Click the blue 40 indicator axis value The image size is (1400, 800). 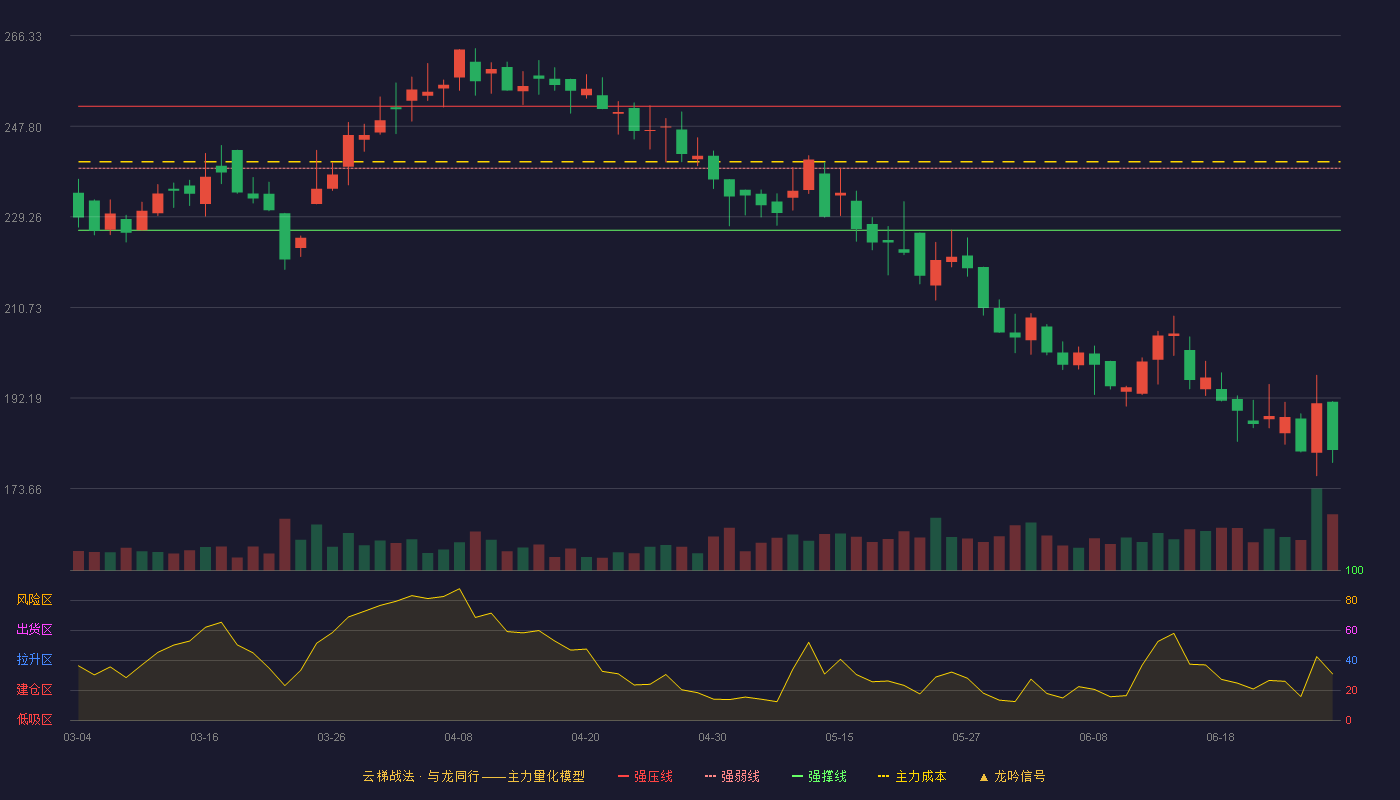point(1351,660)
